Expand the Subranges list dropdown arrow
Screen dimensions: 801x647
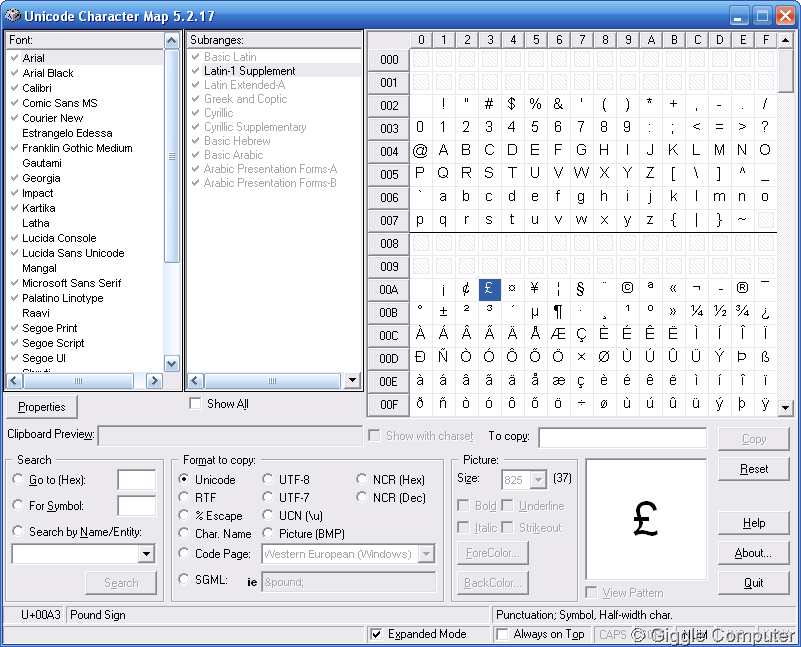point(352,380)
